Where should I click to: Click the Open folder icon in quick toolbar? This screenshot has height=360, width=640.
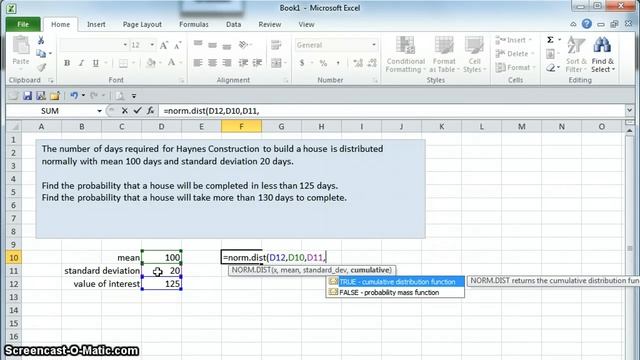(55, 96)
